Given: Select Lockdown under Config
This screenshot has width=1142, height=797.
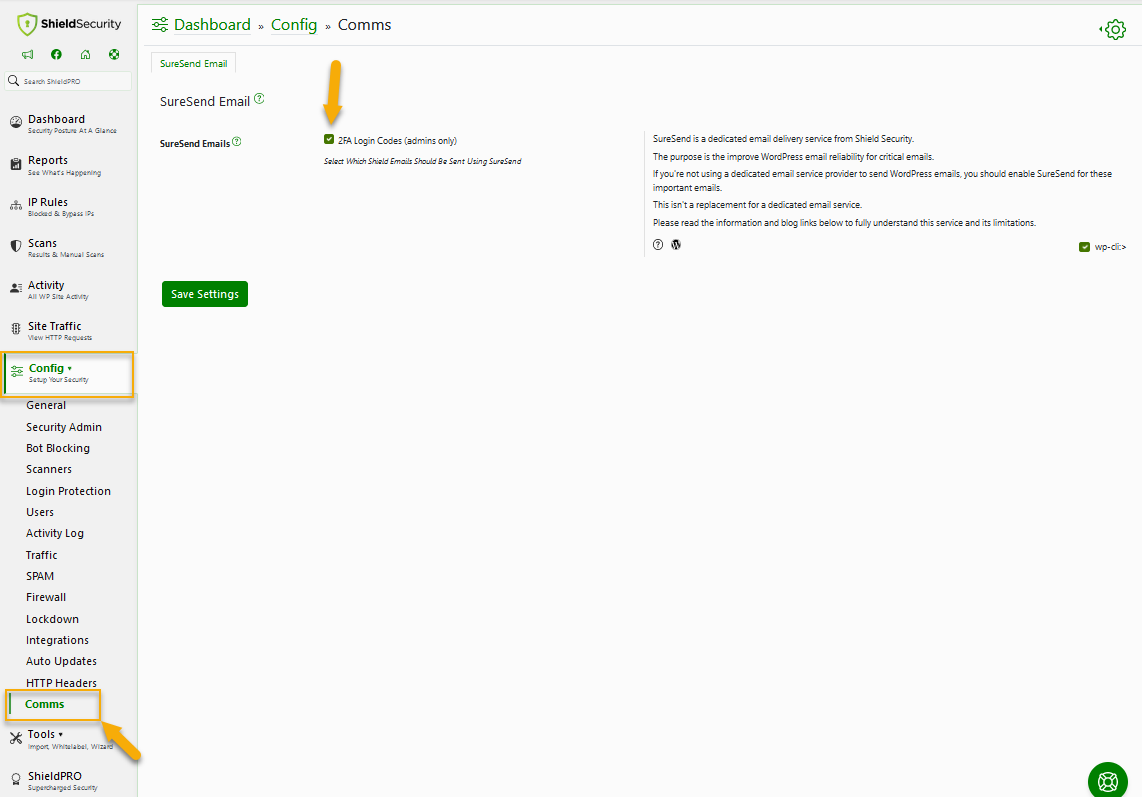Looking at the screenshot, I should click(52, 619).
